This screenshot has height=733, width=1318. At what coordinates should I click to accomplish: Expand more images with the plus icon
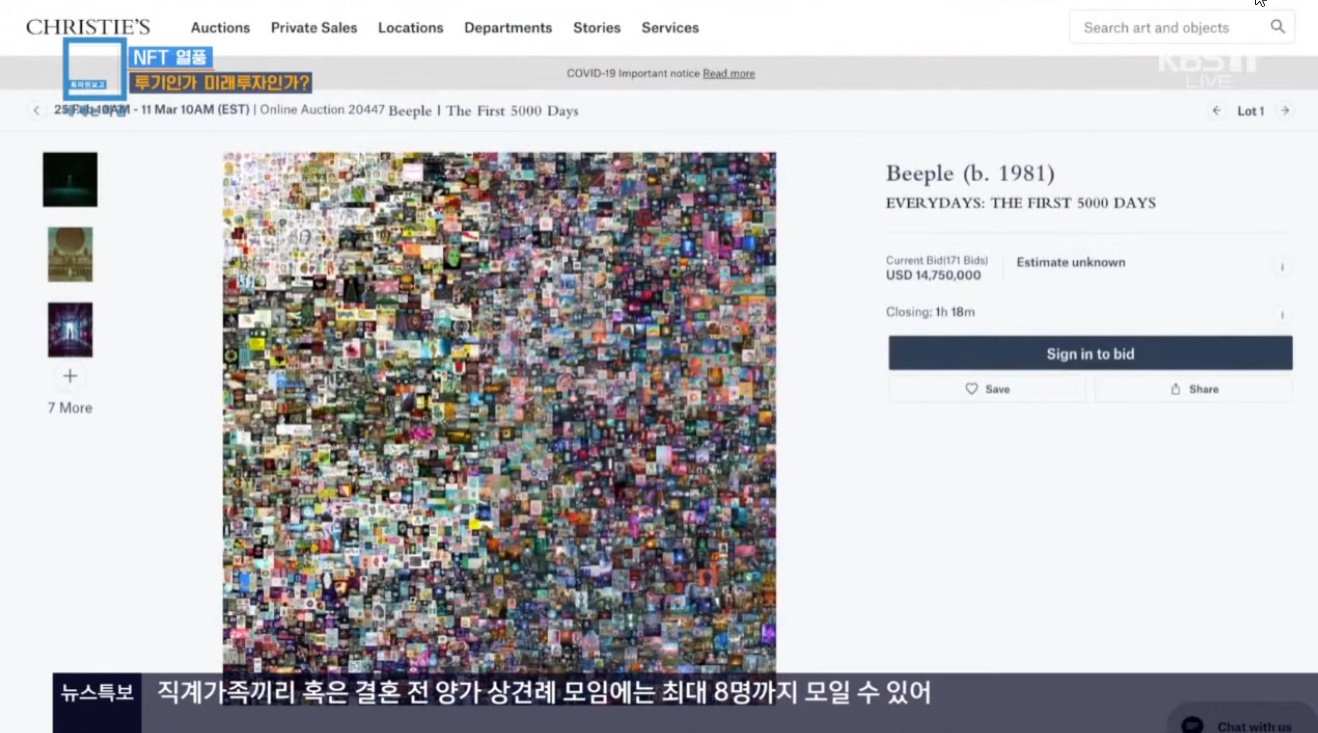point(70,377)
